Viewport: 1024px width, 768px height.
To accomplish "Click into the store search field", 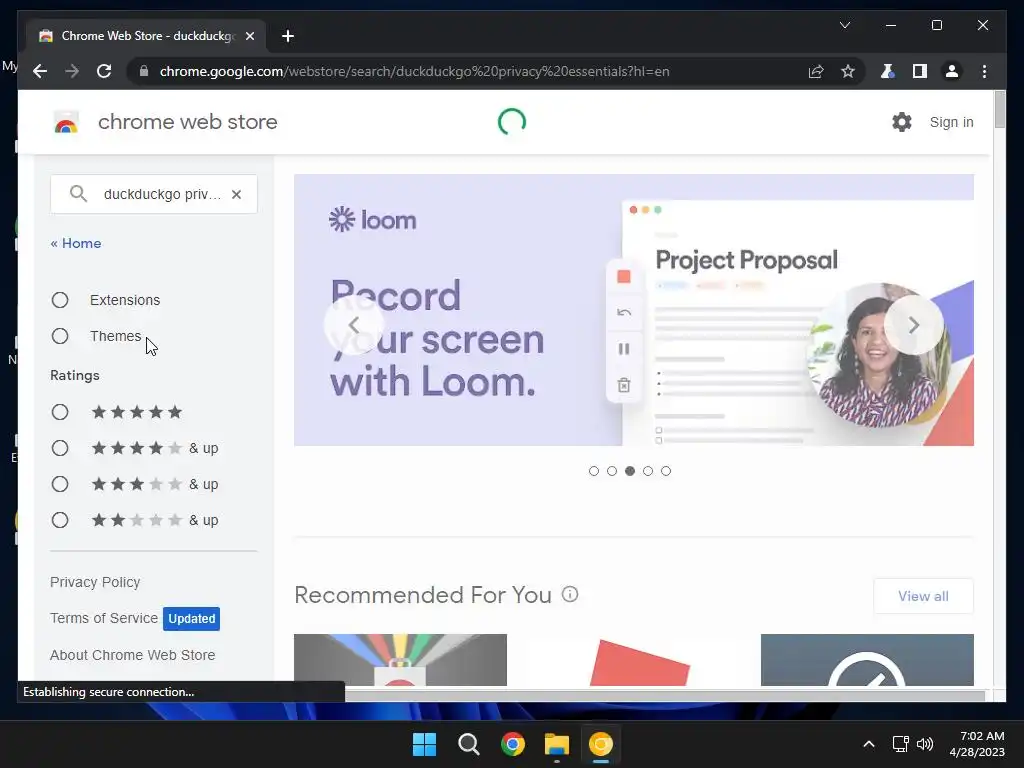I will coord(154,194).
